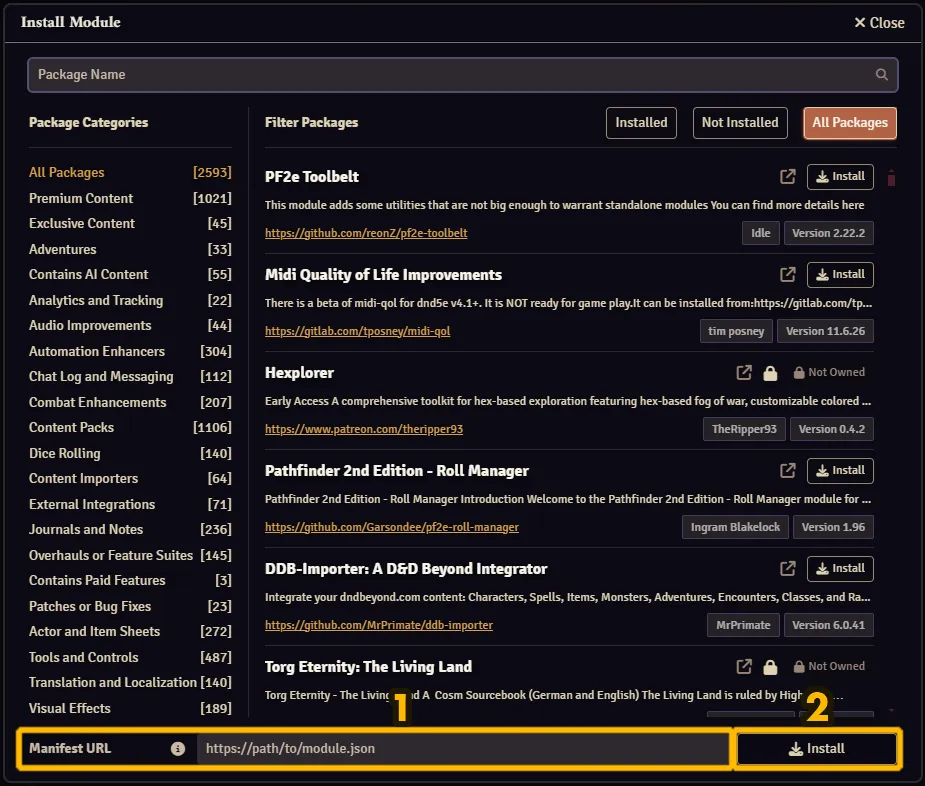
Task: Click Ingram Blakelock author tag
Action: pos(735,527)
